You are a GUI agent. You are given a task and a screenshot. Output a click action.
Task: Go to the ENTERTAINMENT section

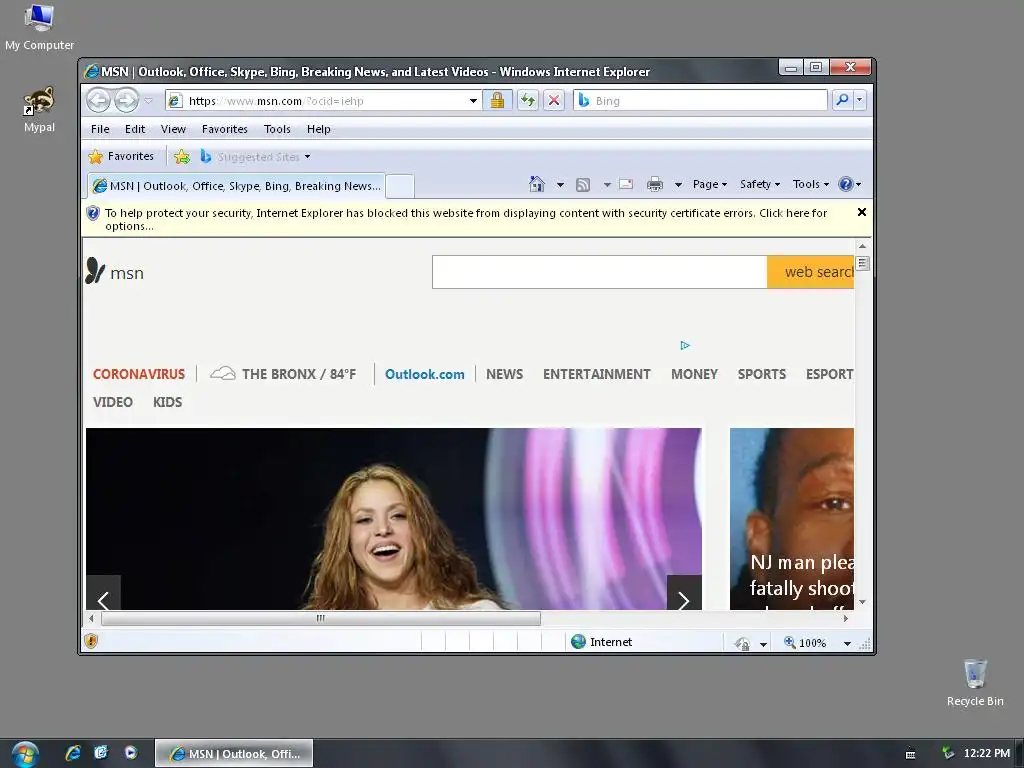[x=596, y=374]
